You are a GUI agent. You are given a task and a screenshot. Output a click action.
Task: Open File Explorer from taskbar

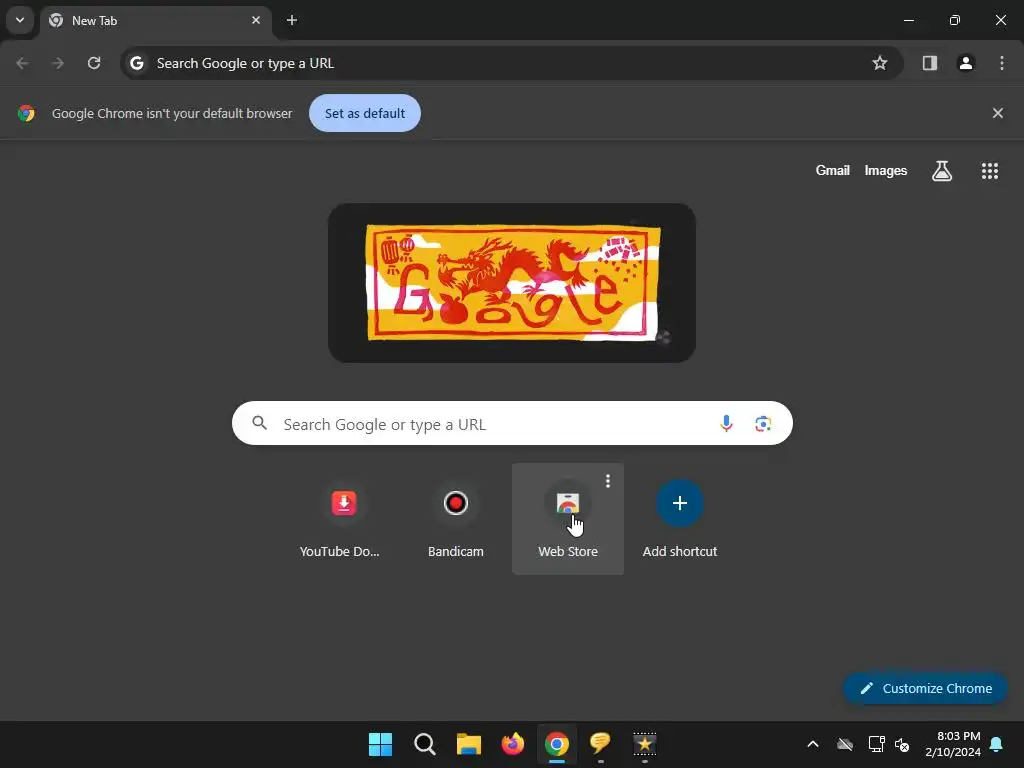(469, 744)
